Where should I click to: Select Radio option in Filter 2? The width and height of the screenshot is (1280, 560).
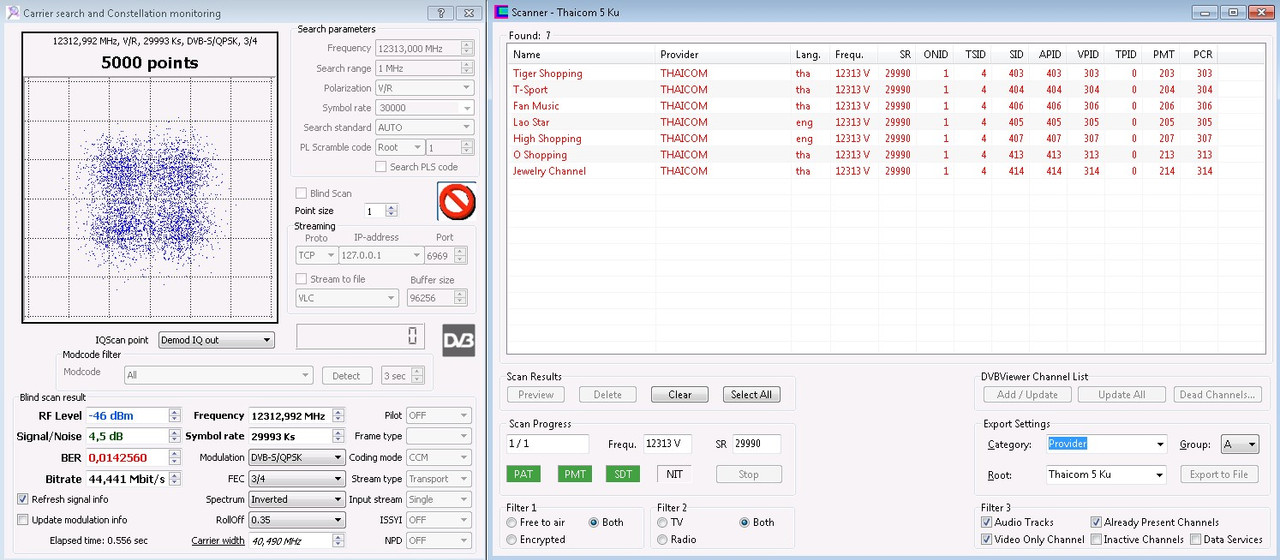click(x=662, y=539)
